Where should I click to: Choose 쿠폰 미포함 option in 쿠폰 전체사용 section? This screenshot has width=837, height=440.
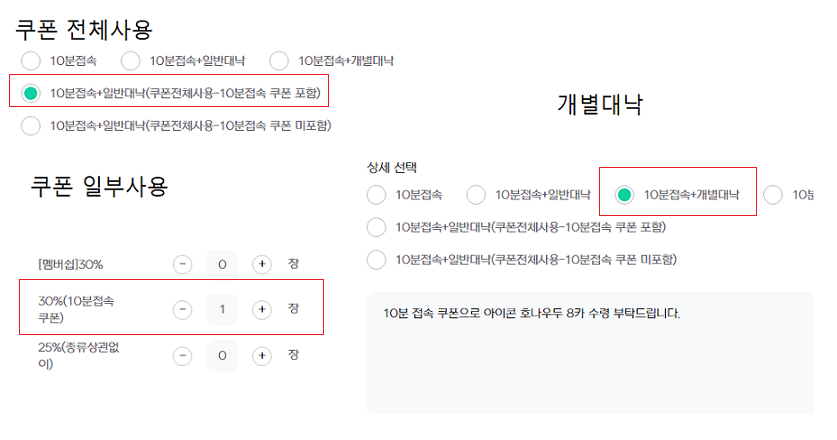(31, 125)
